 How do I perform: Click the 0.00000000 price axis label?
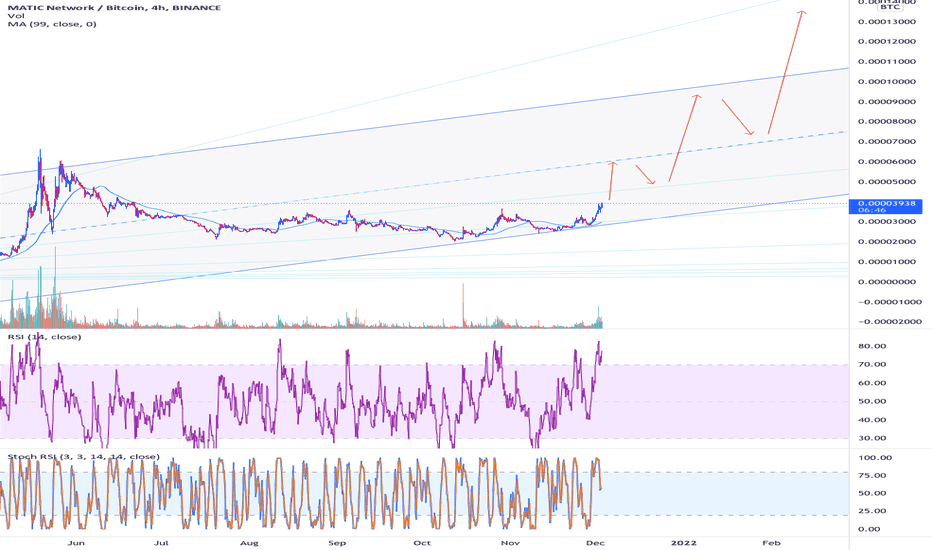[x=887, y=282]
